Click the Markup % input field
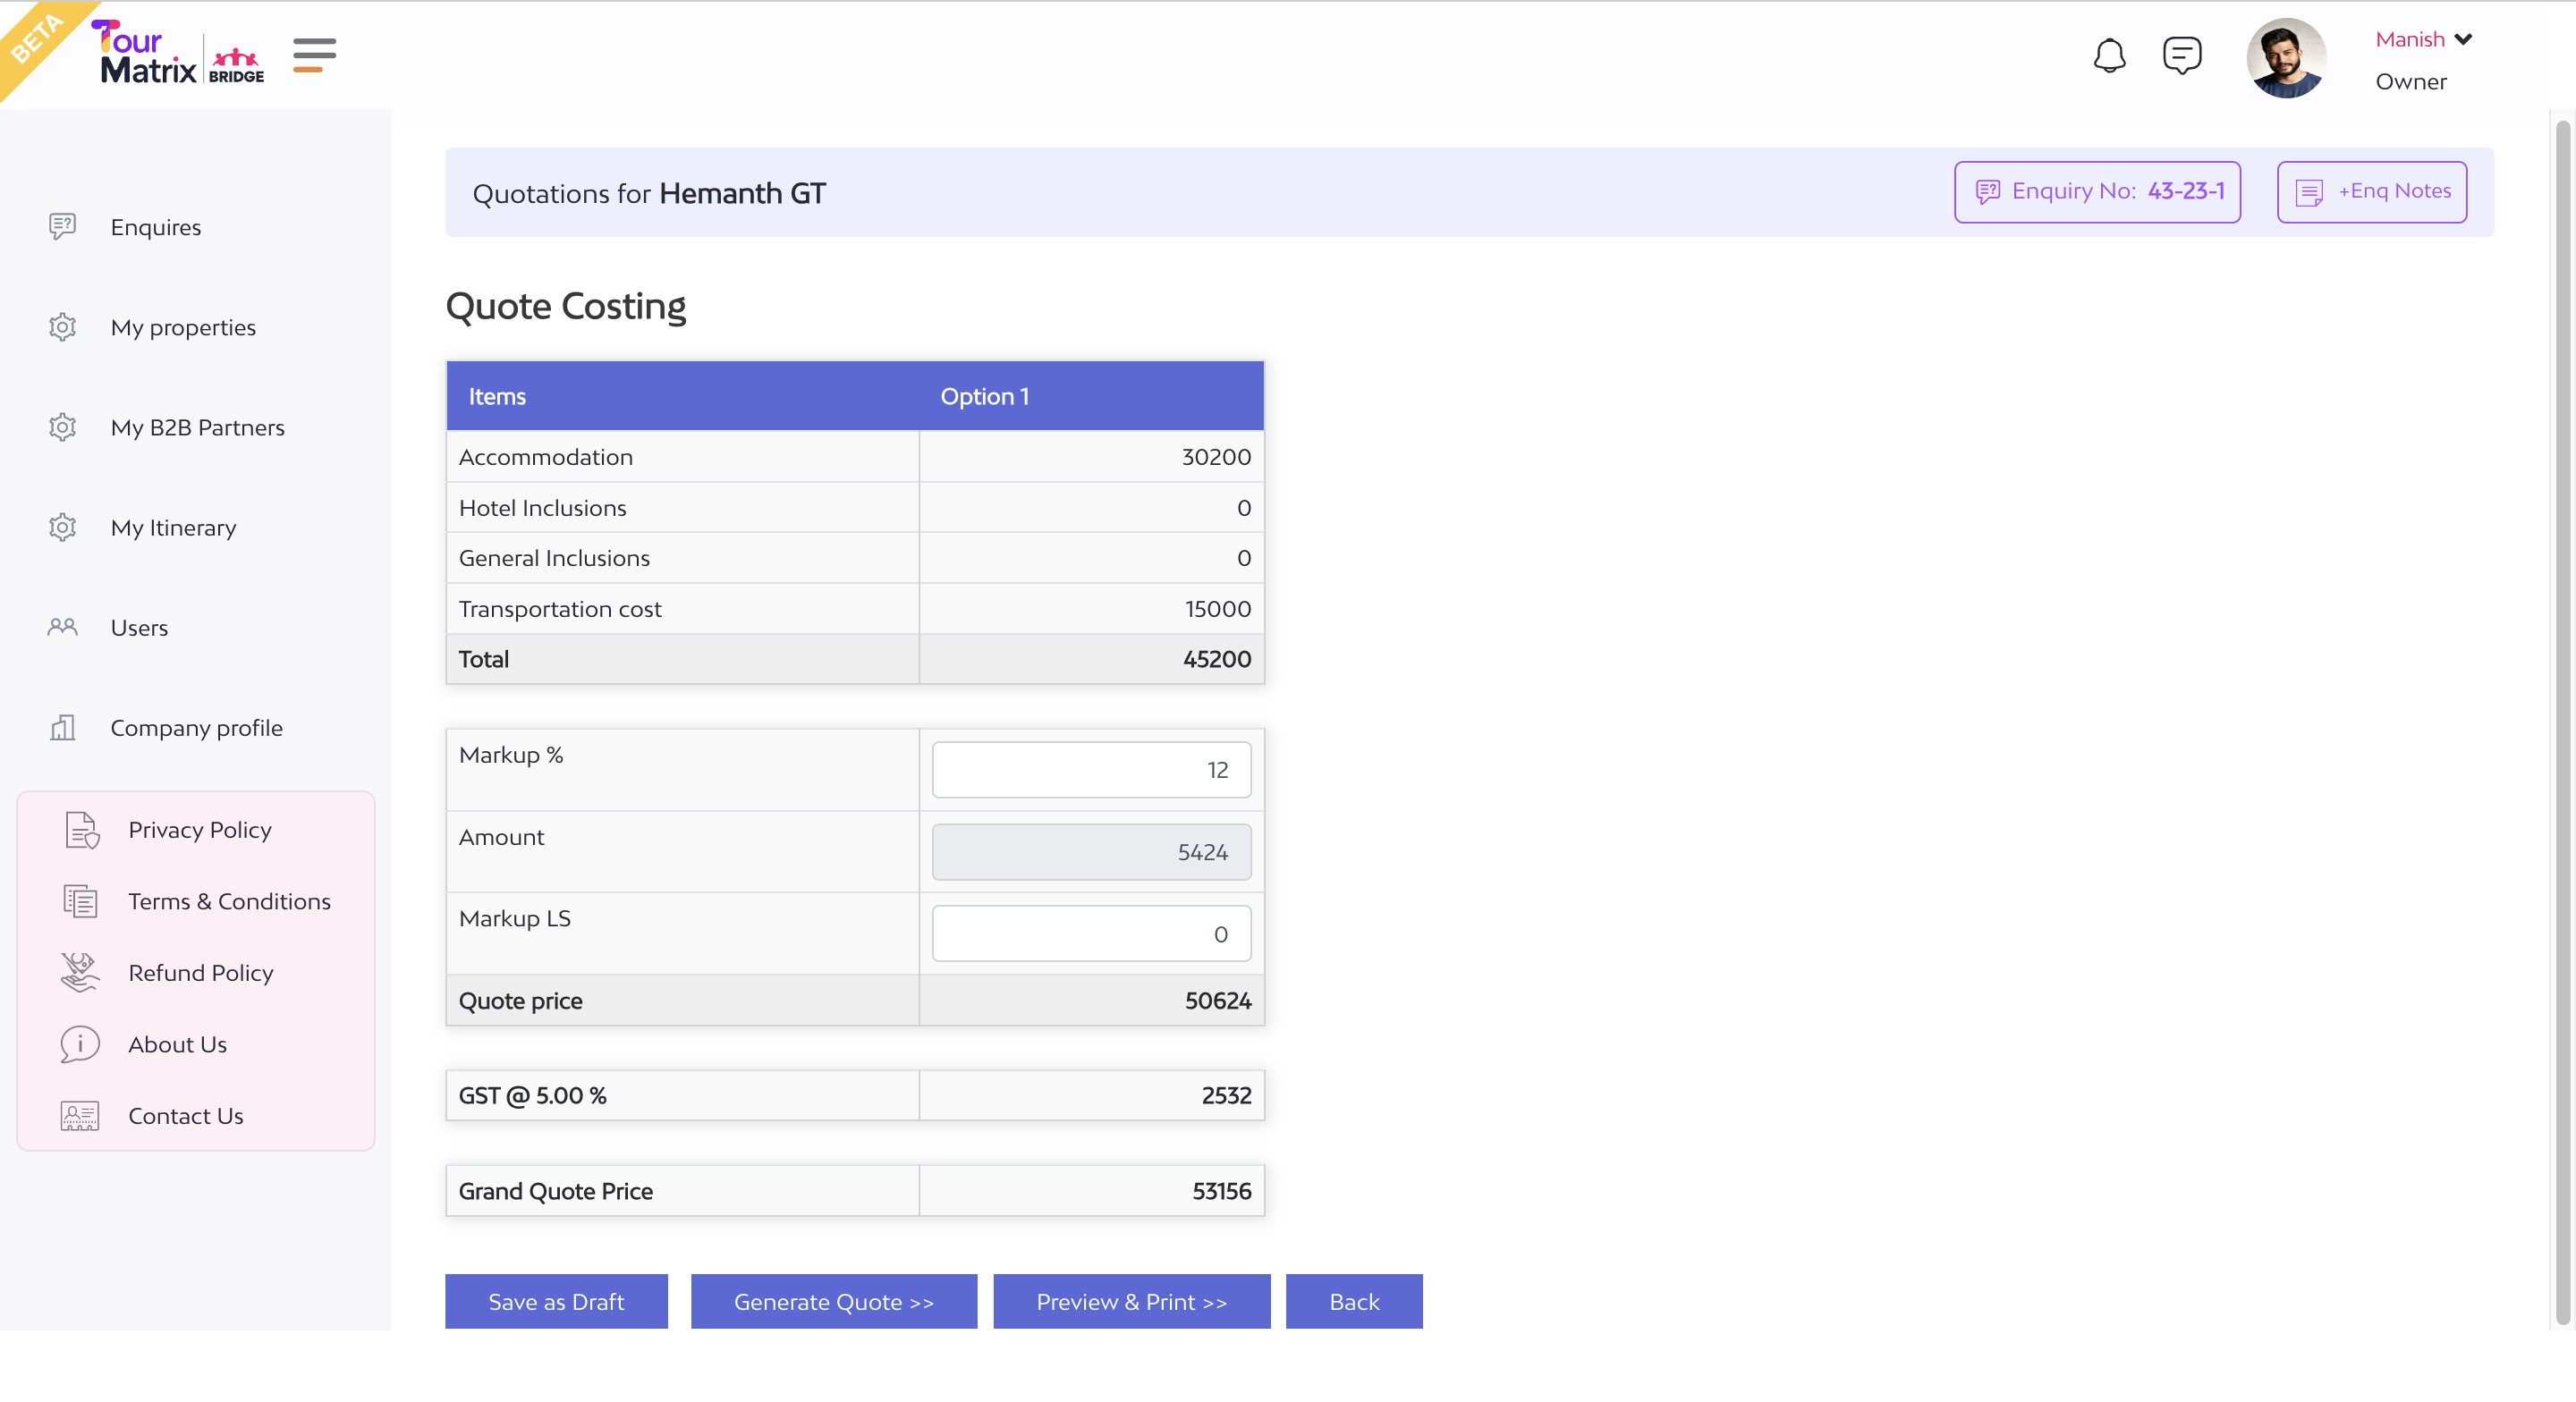 pos(1091,770)
